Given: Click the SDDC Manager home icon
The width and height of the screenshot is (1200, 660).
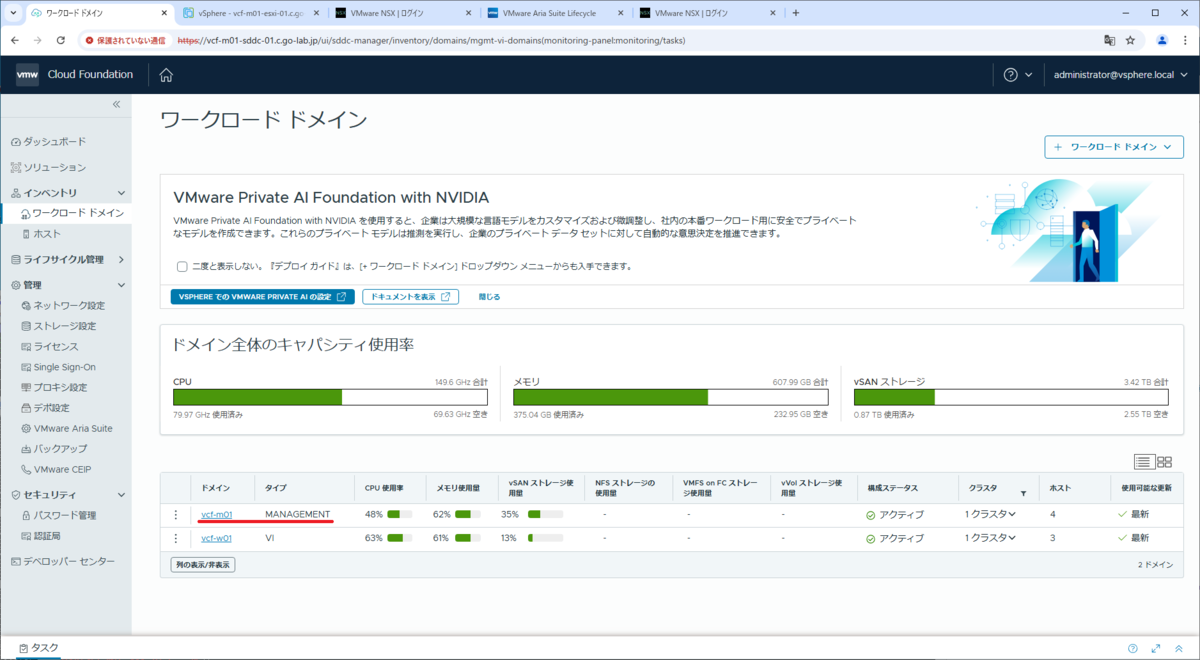Looking at the screenshot, I should pyautogui.click(x=166, y=75).
